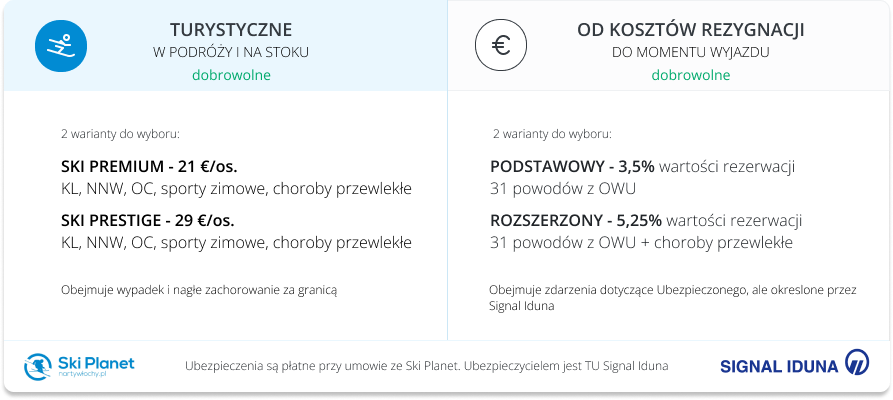
Task: Click the green dobrowolne label under rezygnacji
Action: [691, 75]
